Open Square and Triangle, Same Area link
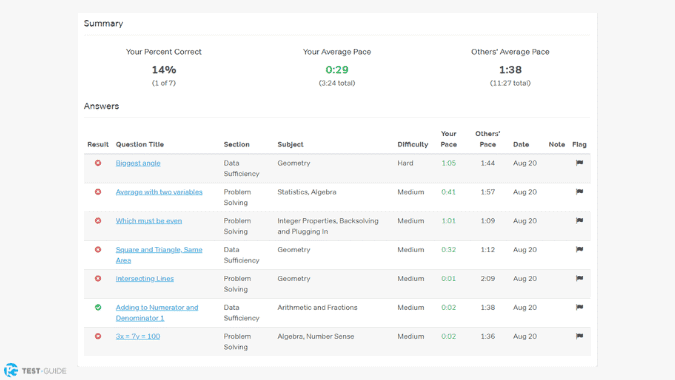This screenshot has width=675, height=380. [159, 255]
